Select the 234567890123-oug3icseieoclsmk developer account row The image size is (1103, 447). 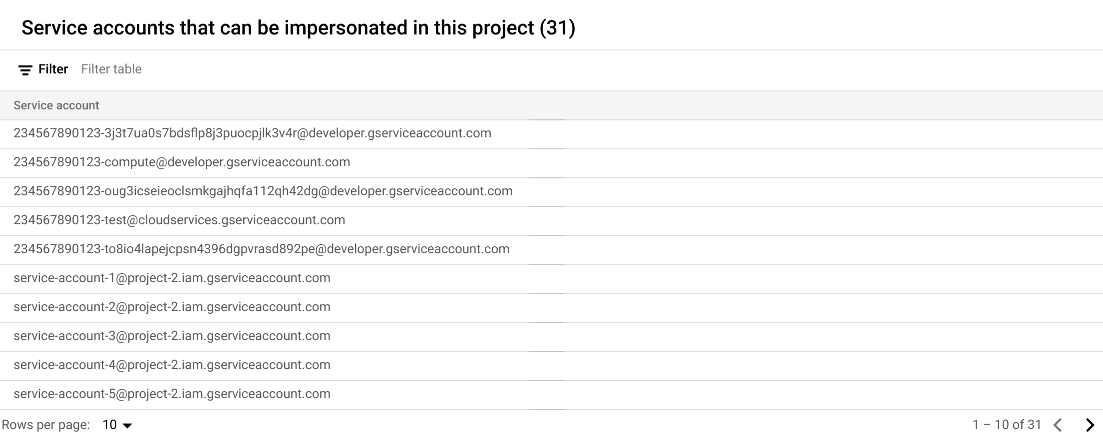pyautogui.click(x=262, y=191)
